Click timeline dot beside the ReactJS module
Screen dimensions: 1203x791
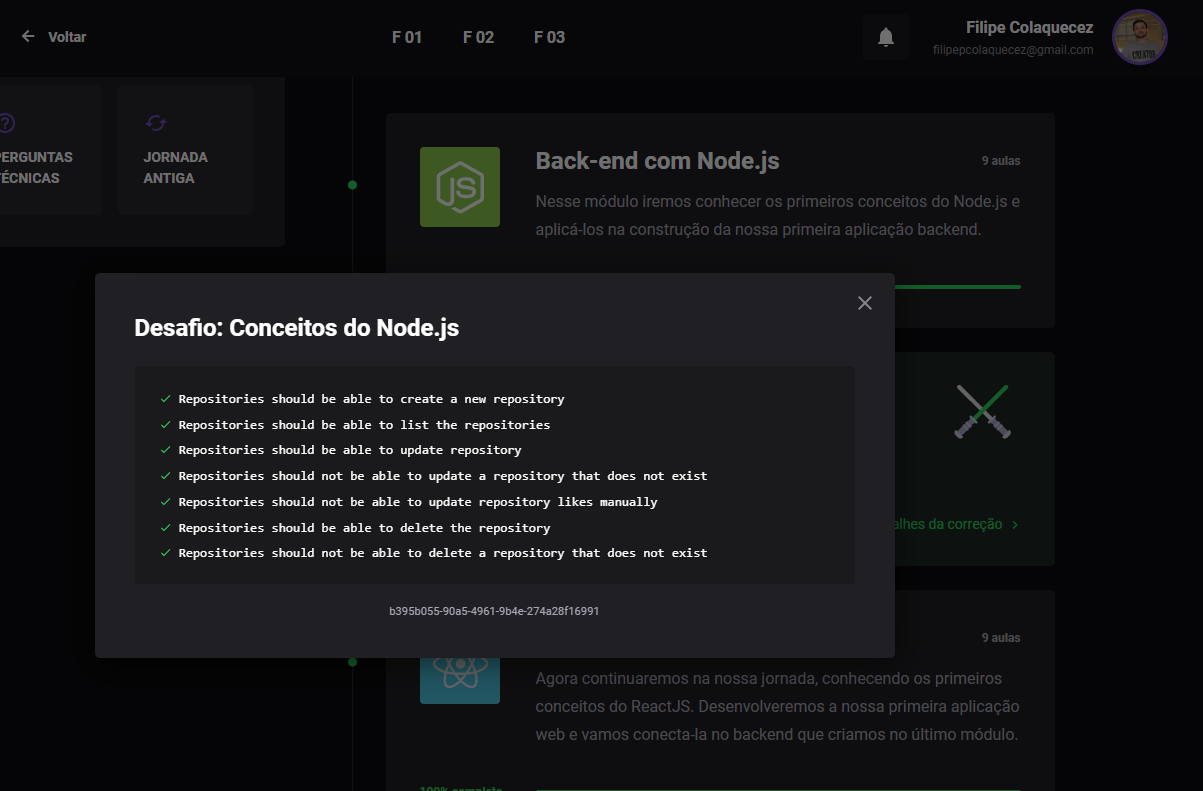tap(352, 662)
